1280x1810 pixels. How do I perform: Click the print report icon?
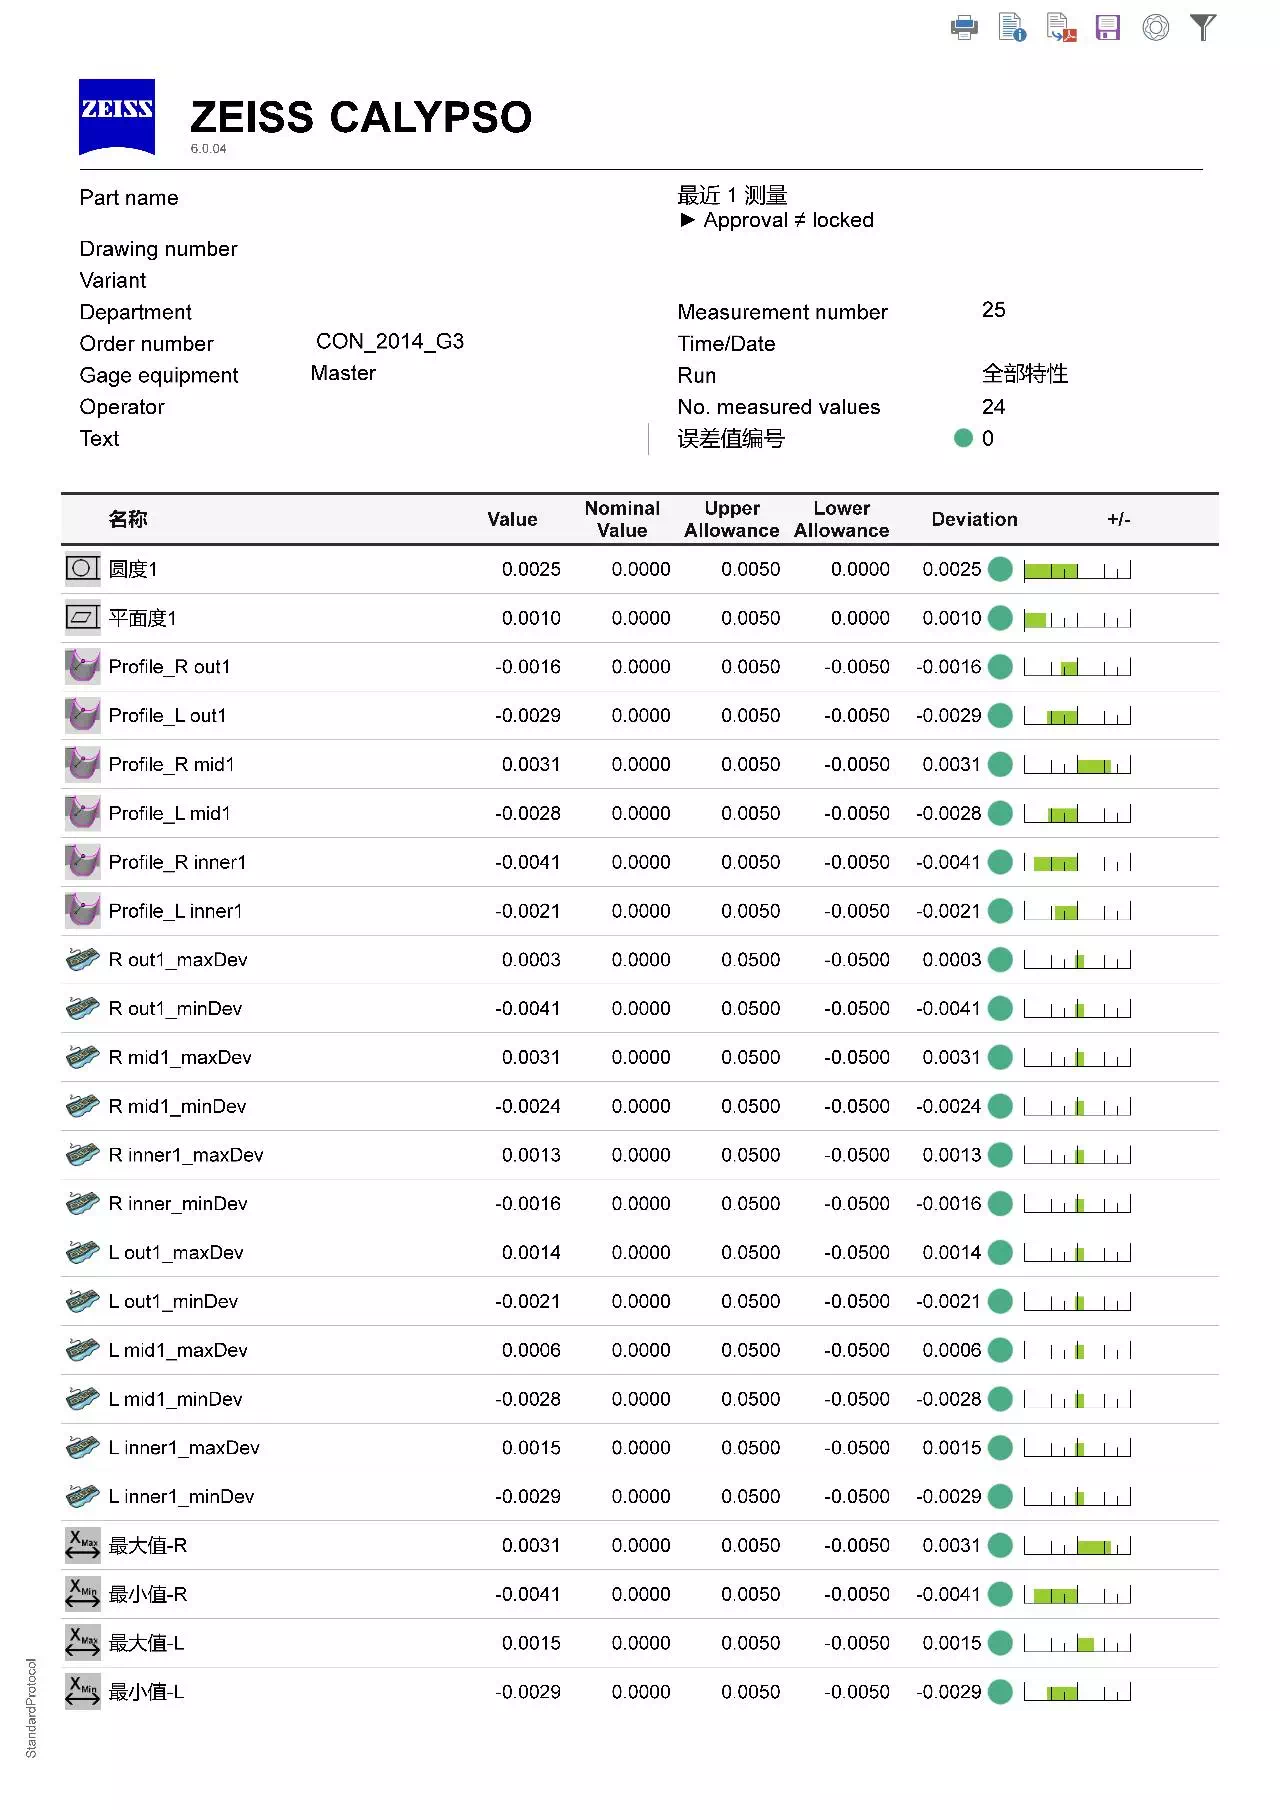964,28
